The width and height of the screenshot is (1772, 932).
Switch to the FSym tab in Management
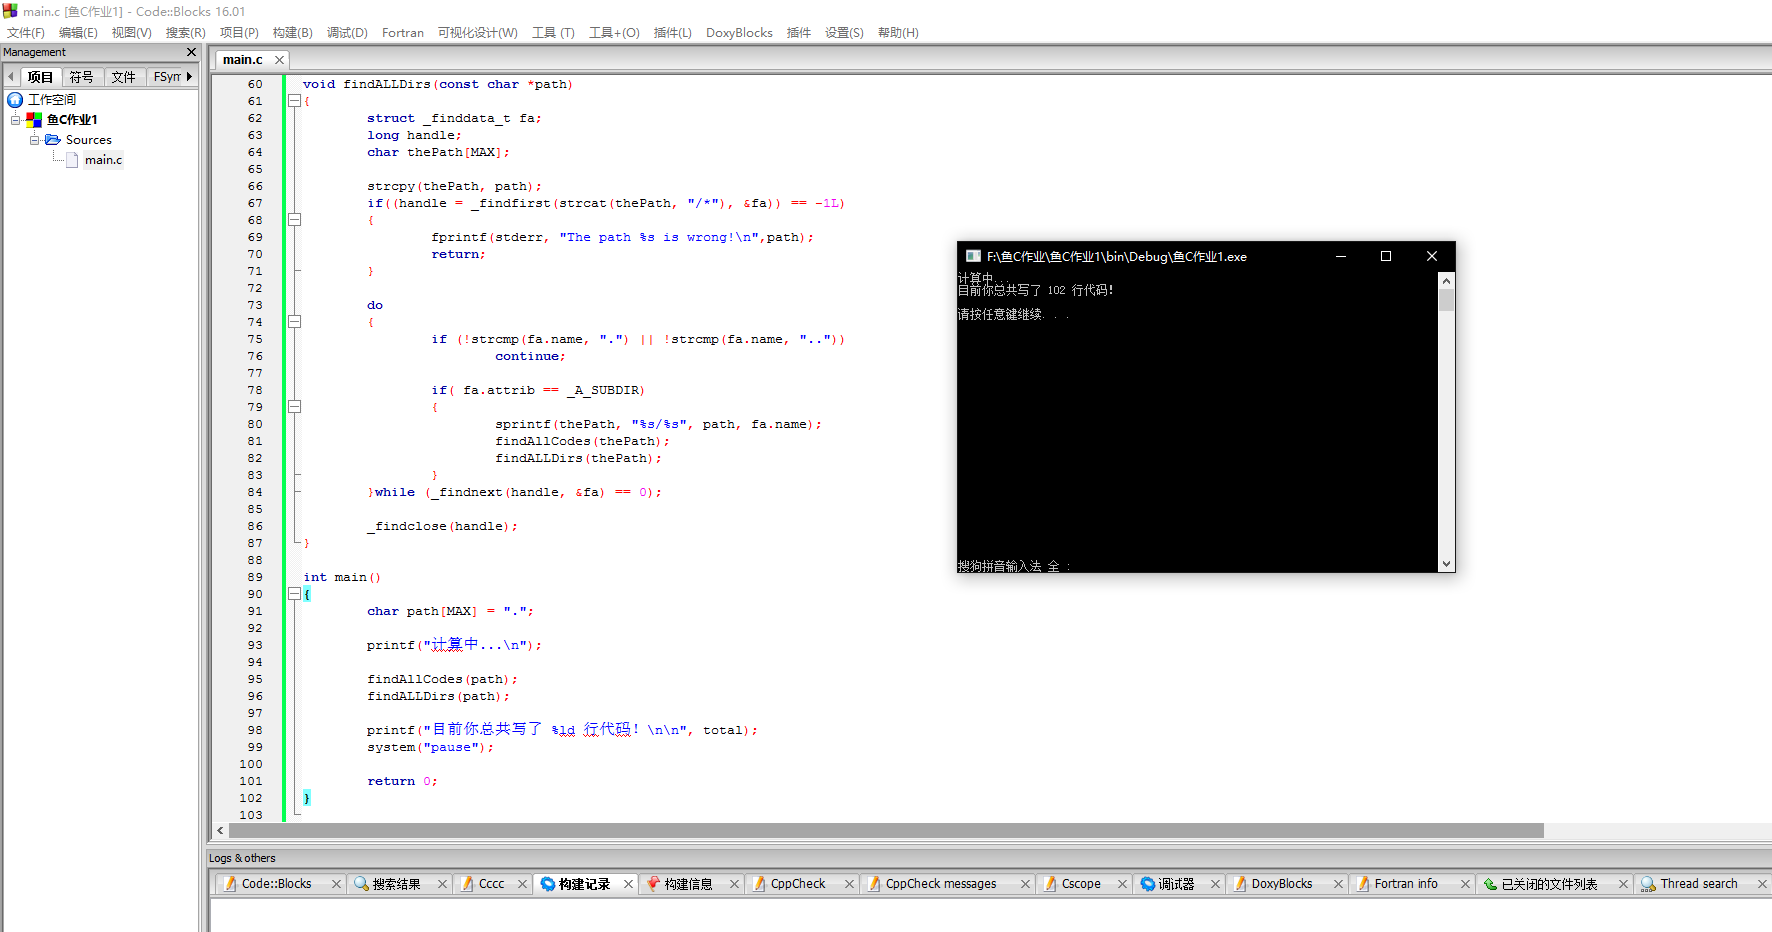(x=167, y=77)
